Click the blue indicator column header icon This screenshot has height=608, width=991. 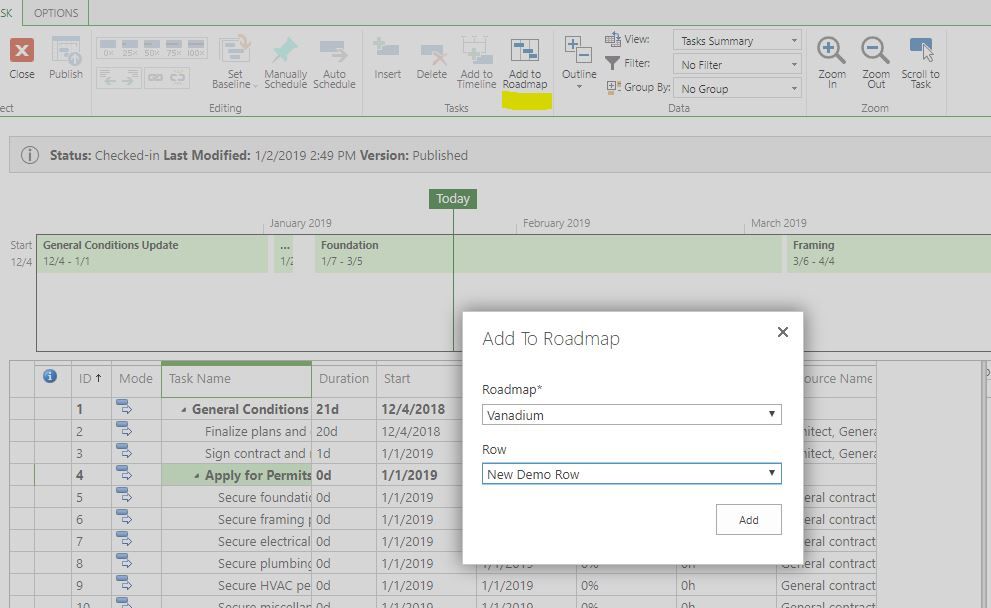tap(50, 377)
